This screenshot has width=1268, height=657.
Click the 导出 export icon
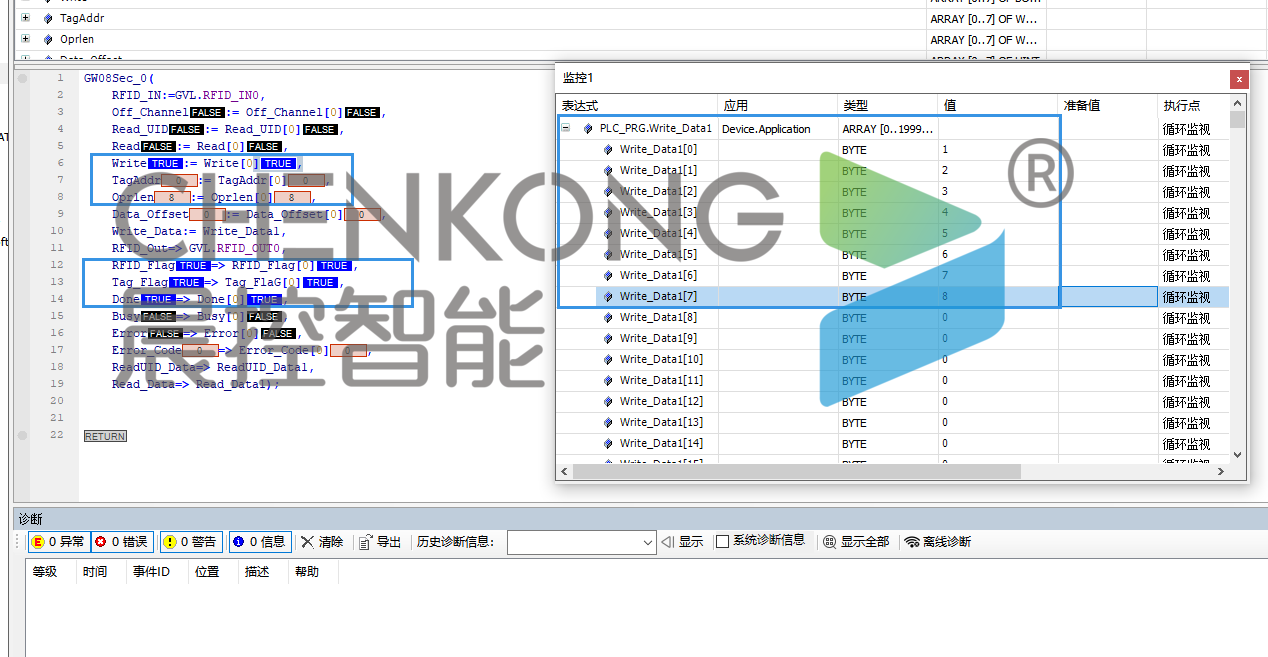click(366, 542)
